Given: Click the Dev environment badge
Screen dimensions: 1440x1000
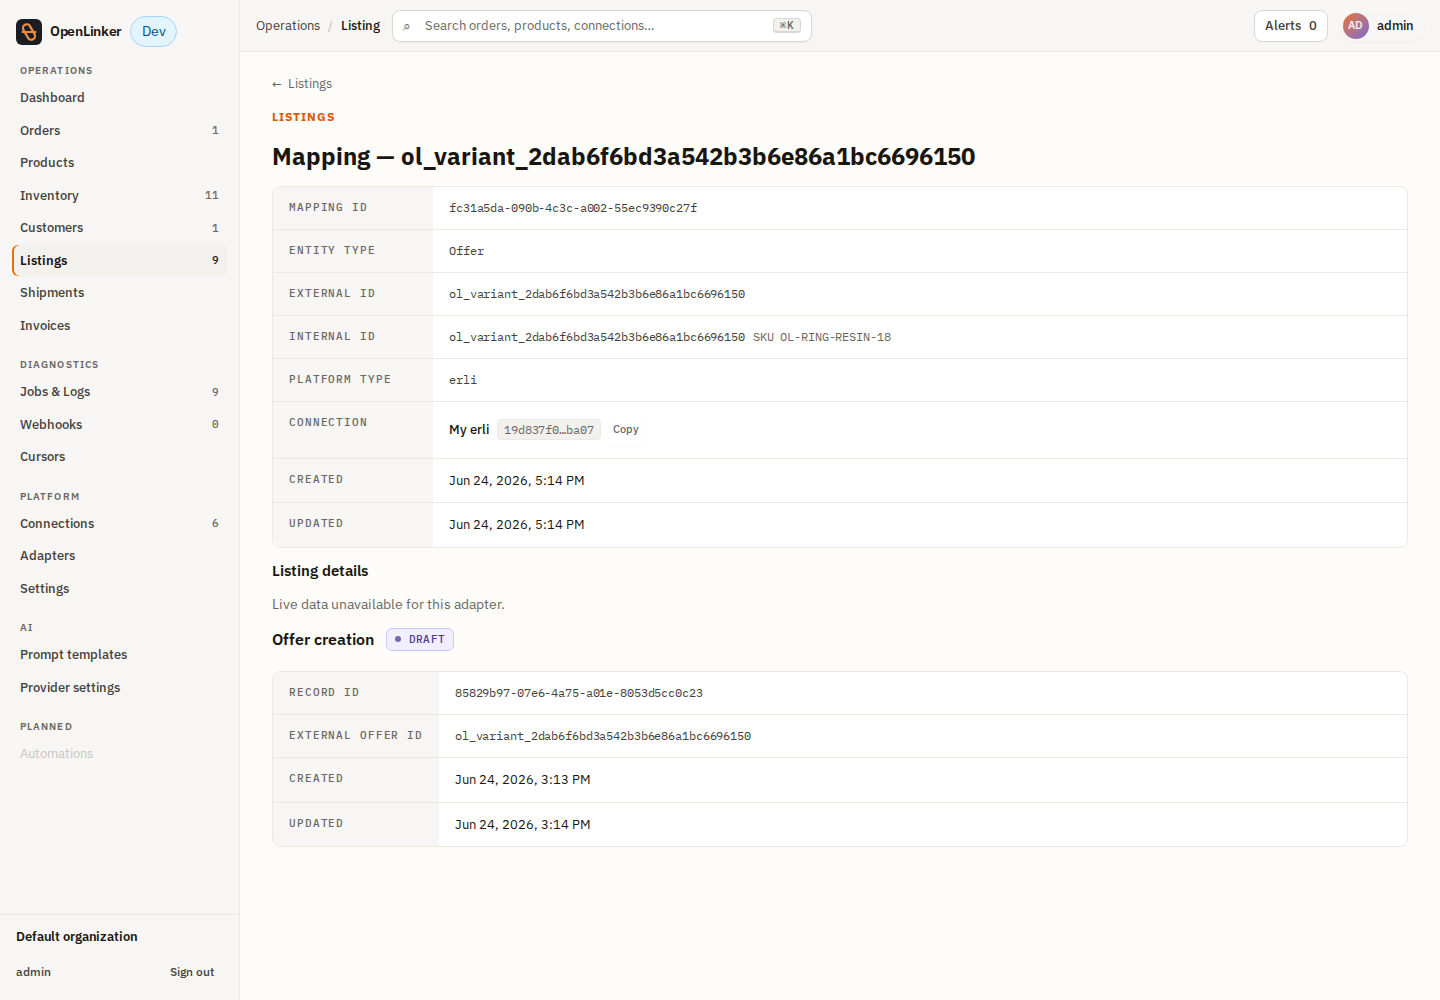Looking at the screenshot, I should pos(154,32).
